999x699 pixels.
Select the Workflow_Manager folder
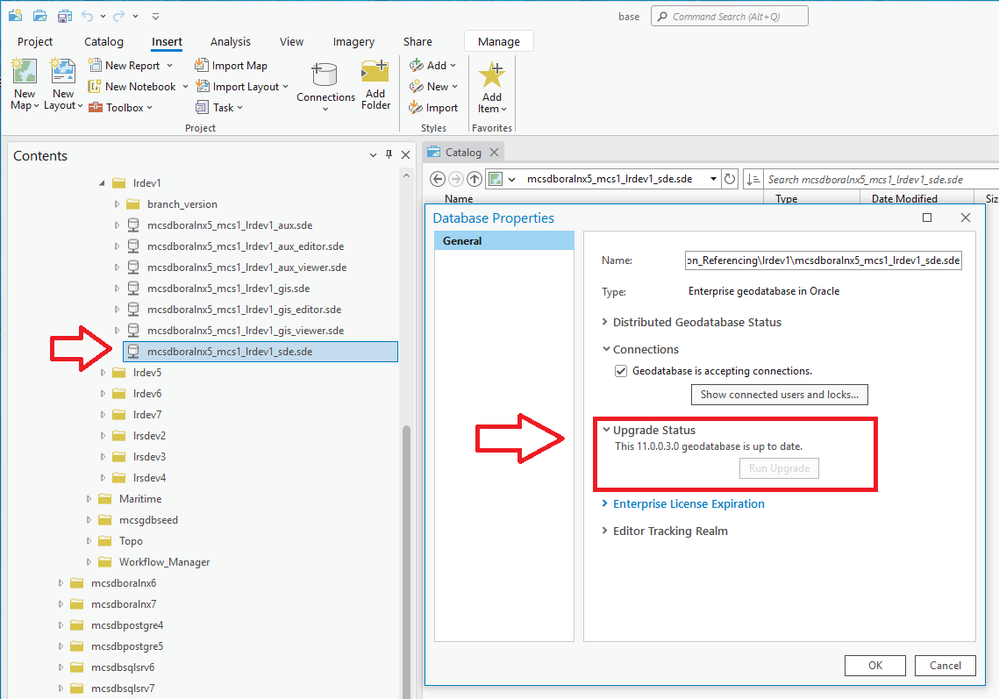coord(164,562)
